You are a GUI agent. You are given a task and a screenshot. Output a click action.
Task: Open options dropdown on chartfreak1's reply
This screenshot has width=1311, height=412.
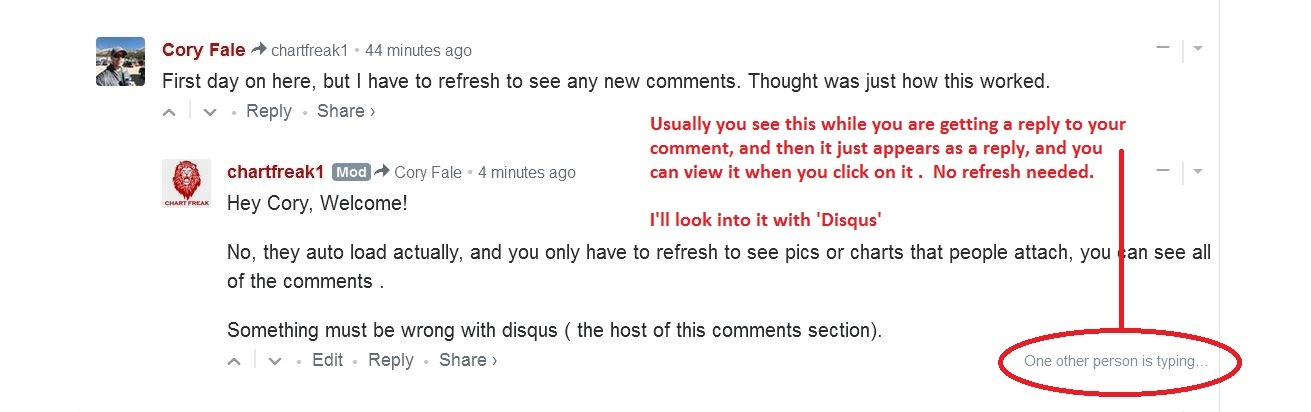[x=1198, y=171]
